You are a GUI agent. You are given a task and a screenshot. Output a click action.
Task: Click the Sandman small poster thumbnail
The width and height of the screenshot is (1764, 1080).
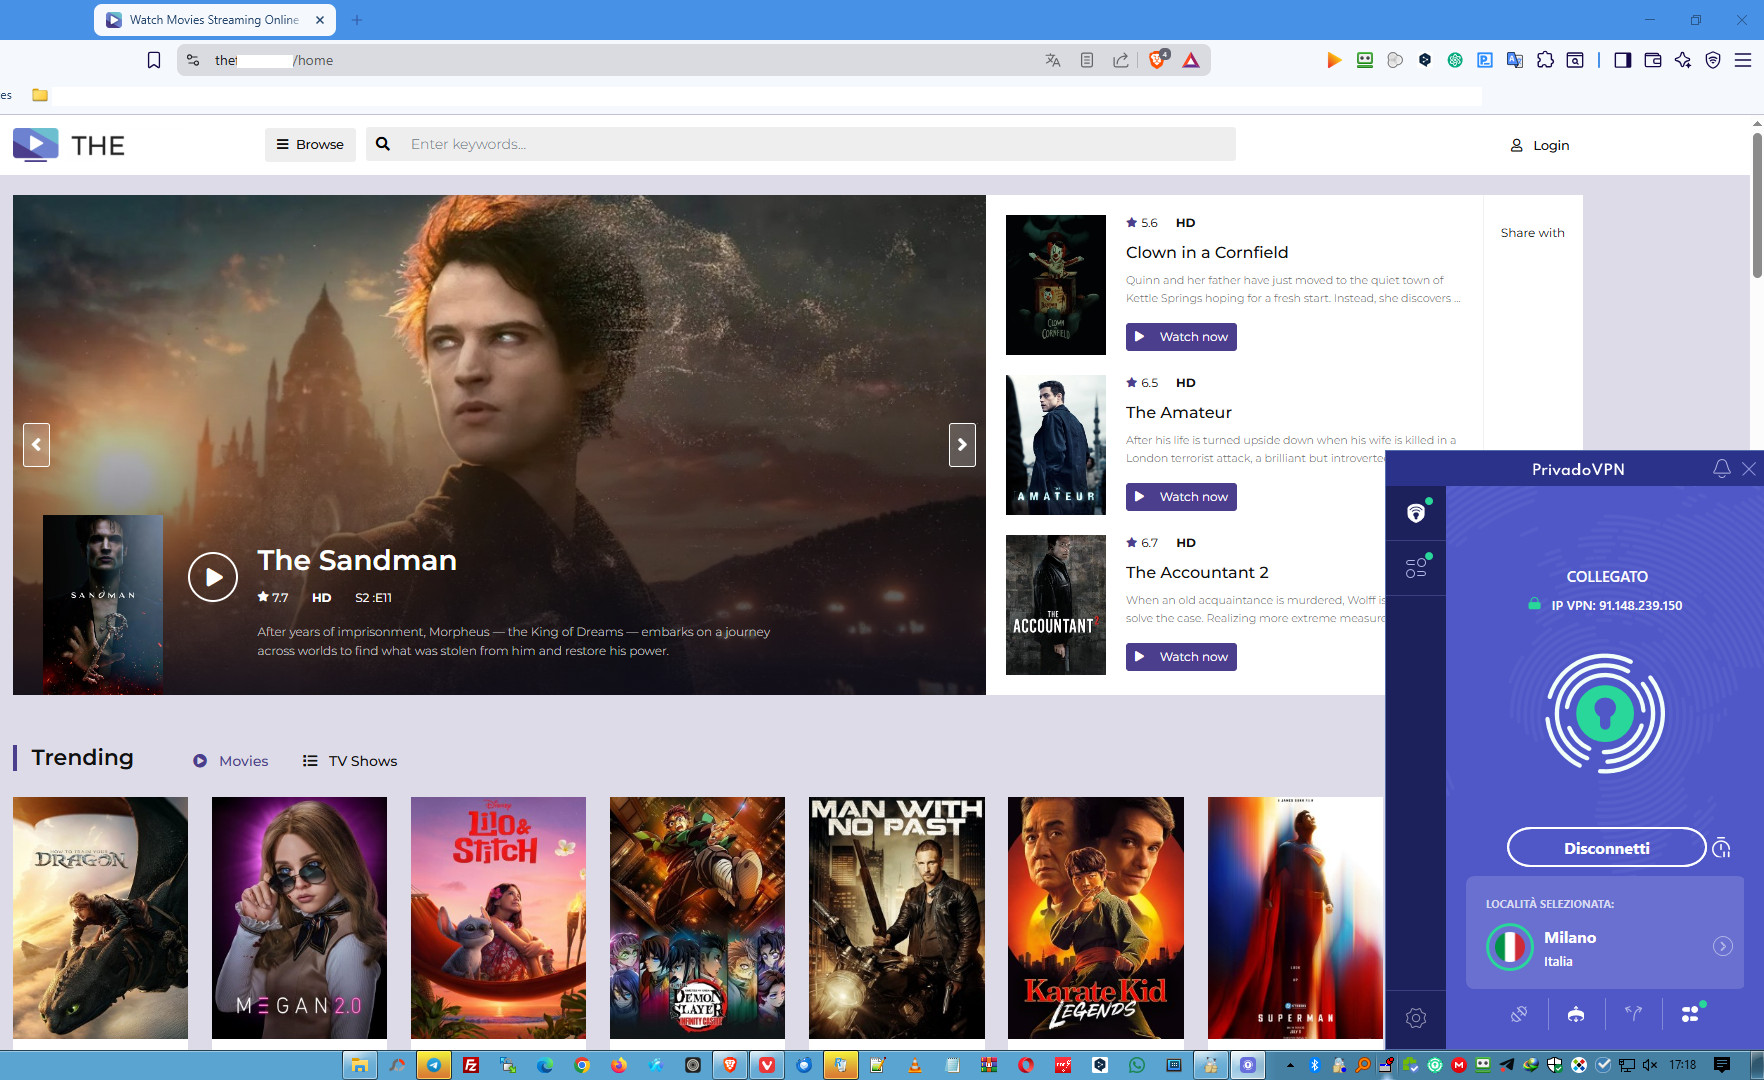pos(103,604)
